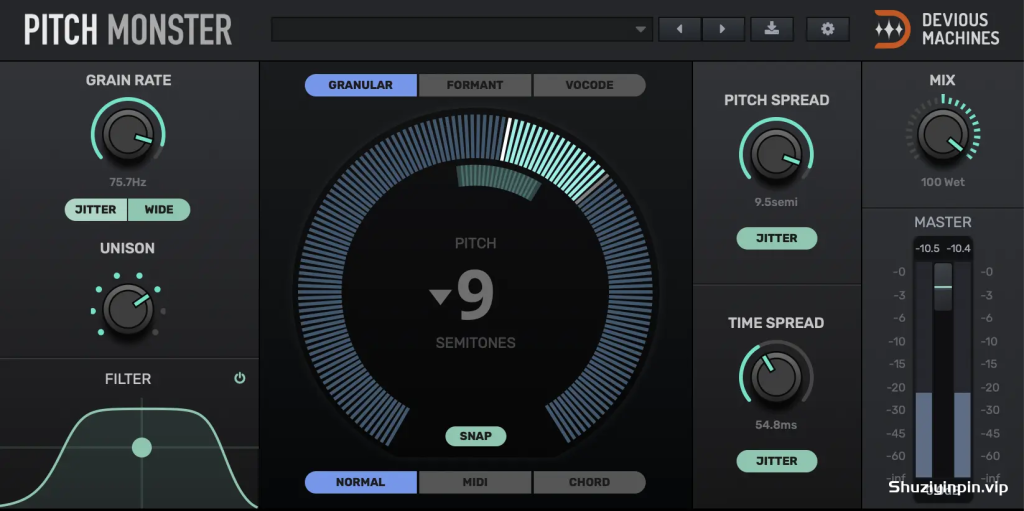Click the save preset download icon
1024x511 pixels.
(772, 29)
